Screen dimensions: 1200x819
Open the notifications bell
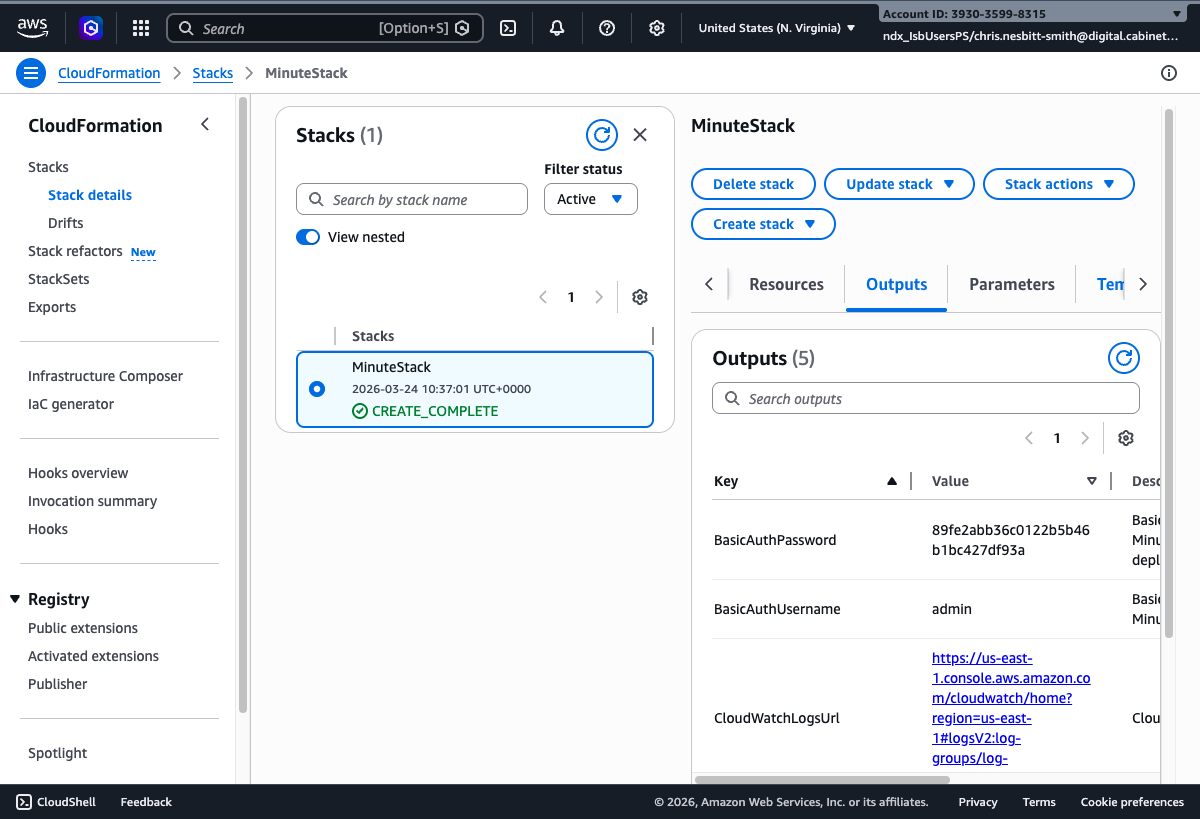coord(557,28)
